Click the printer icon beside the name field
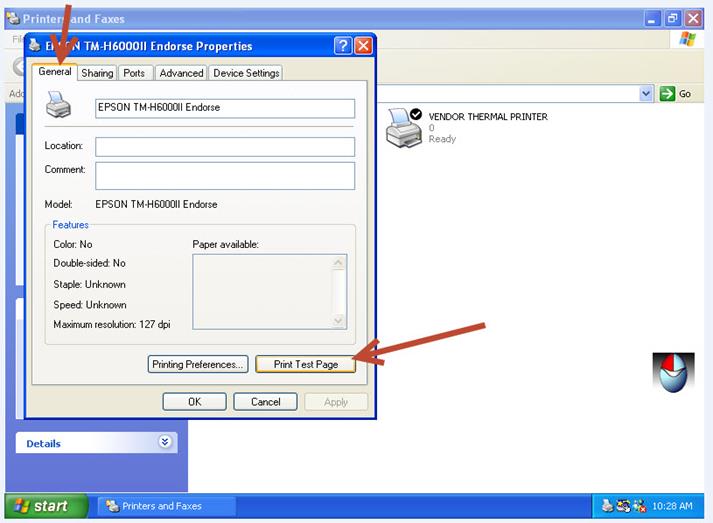This screenshot has height=523, width=713. point(58,104)
